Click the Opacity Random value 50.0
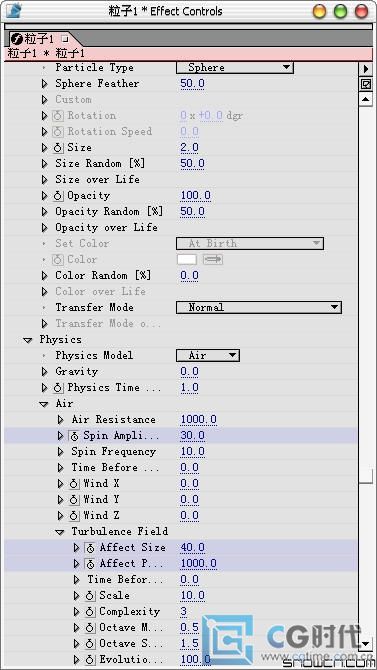Image resolution: width=377 pixels, height=670 pixels. (x=192, y=212)
